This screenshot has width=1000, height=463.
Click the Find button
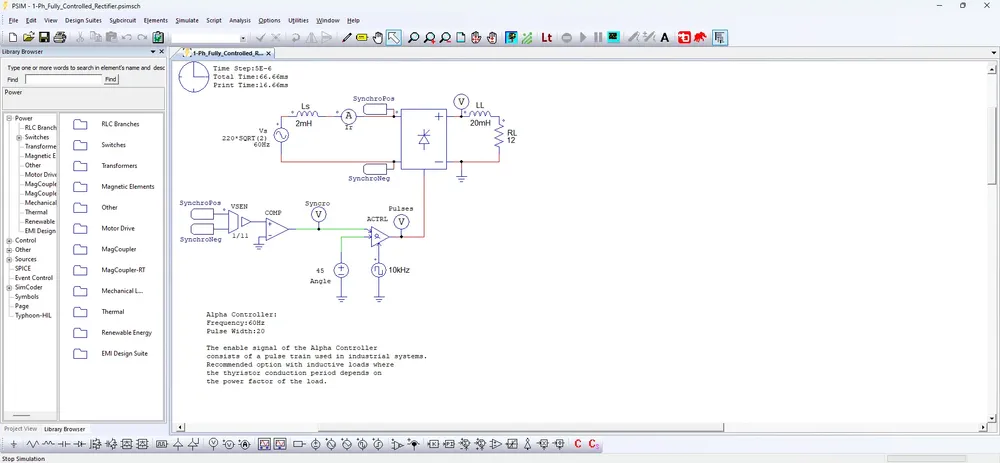111,79
